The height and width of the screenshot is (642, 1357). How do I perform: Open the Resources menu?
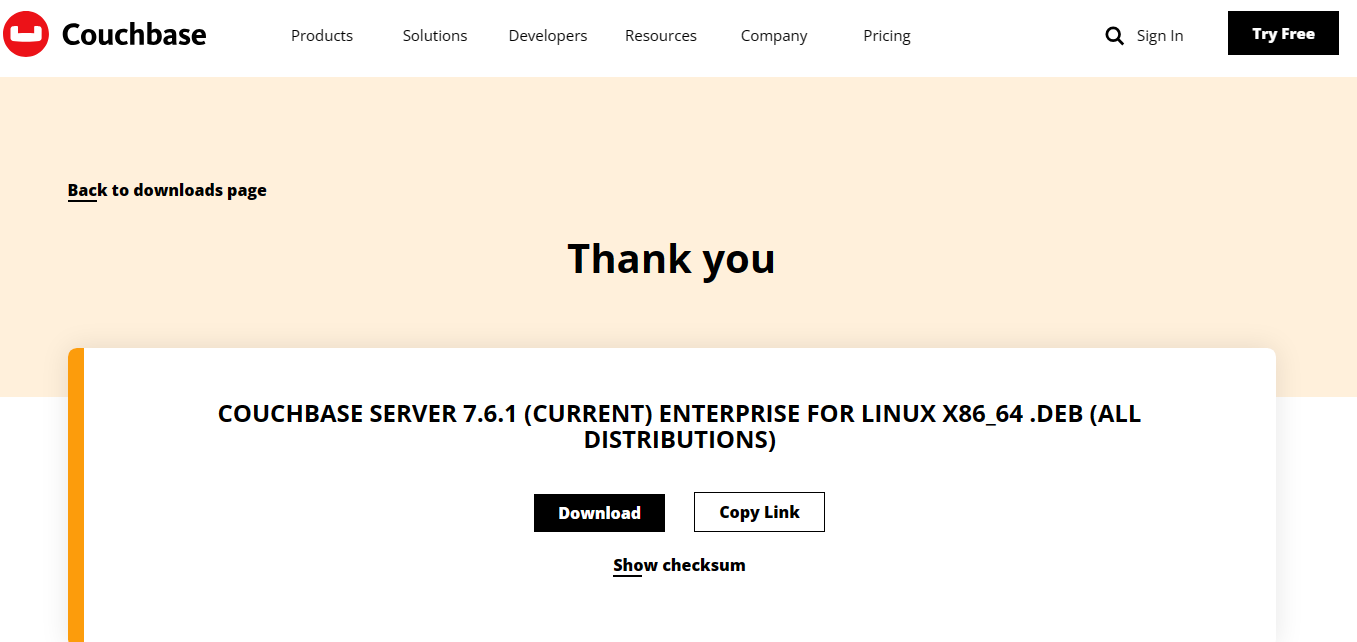tap(661, 36)
